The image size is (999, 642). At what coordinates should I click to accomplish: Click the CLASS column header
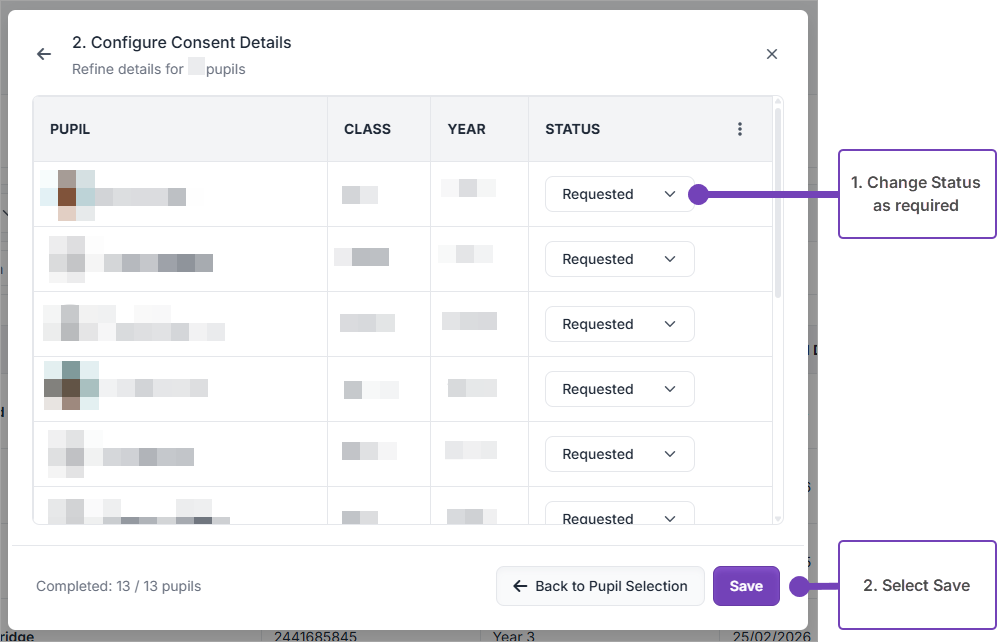click(367, 129)
